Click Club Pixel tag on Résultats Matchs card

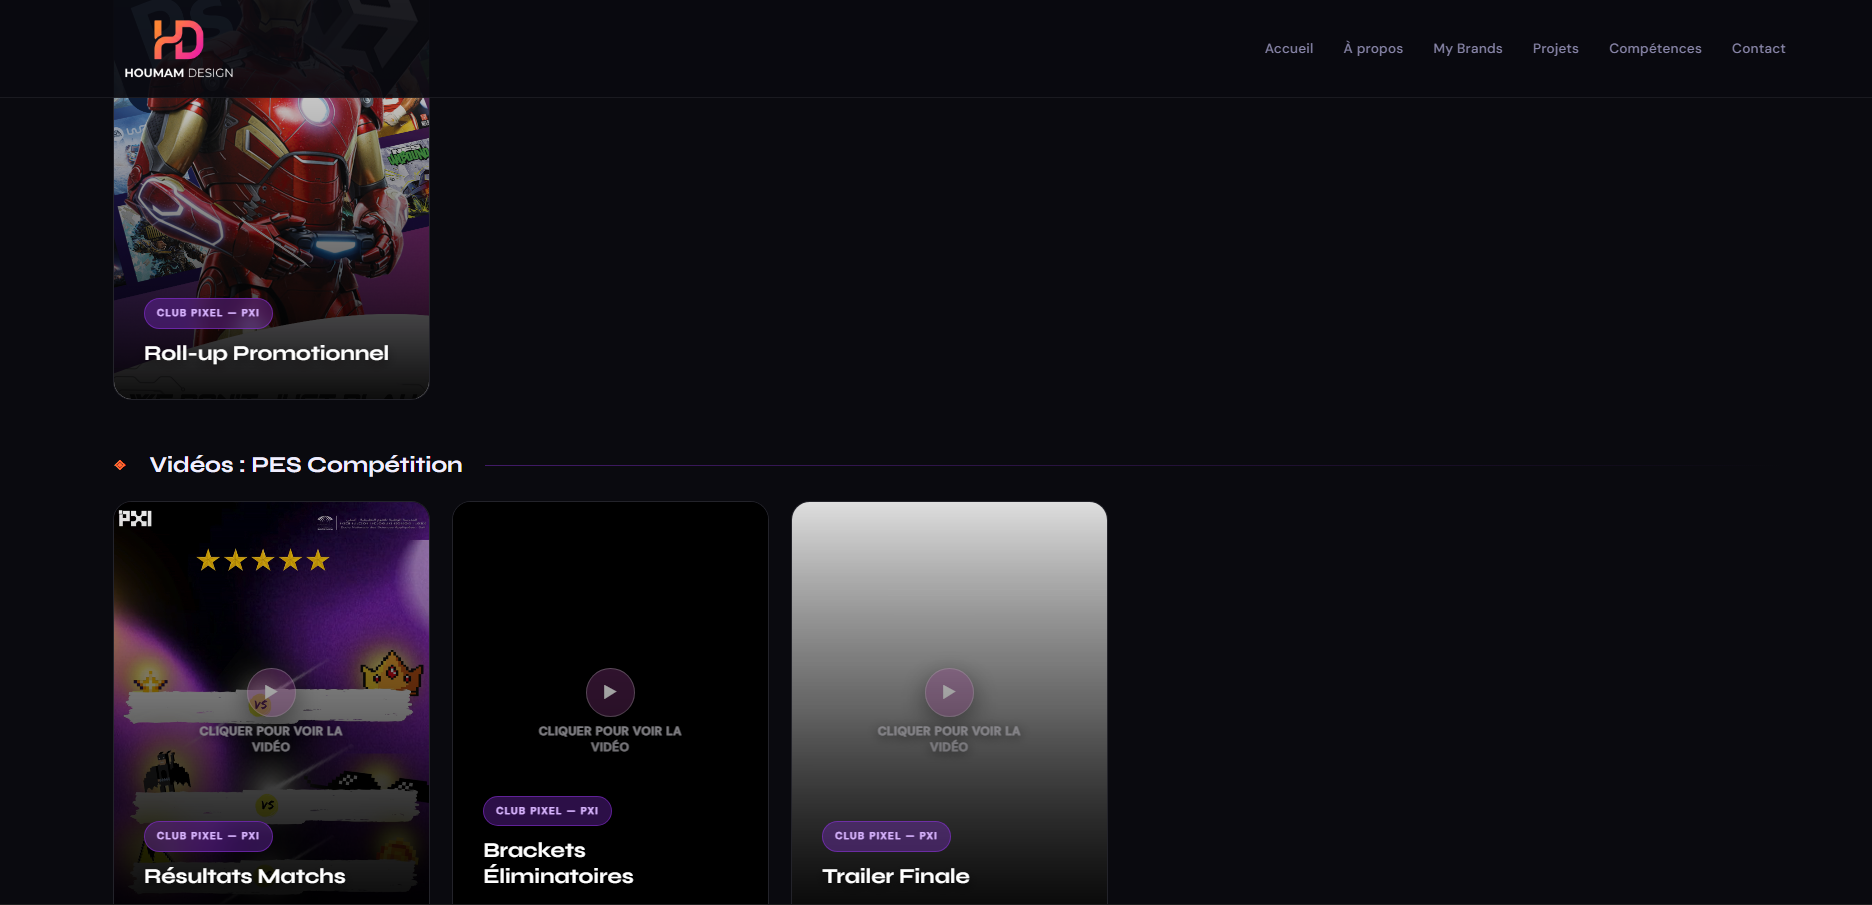coord(208,836)
